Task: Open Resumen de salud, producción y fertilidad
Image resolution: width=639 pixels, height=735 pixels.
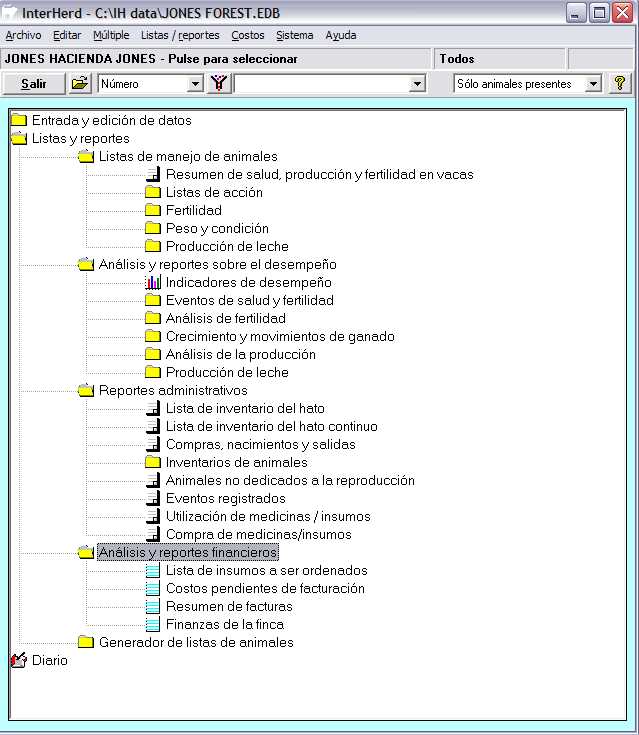Action: pos(320,174)
